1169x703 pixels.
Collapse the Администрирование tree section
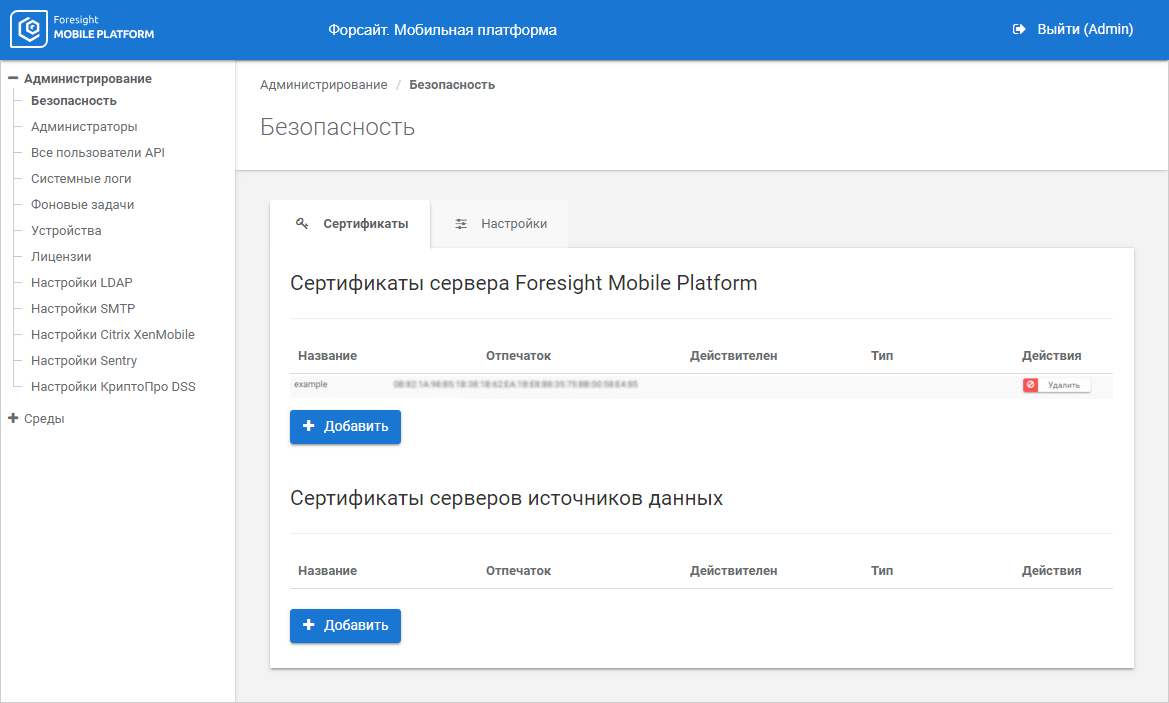point(14,78)
